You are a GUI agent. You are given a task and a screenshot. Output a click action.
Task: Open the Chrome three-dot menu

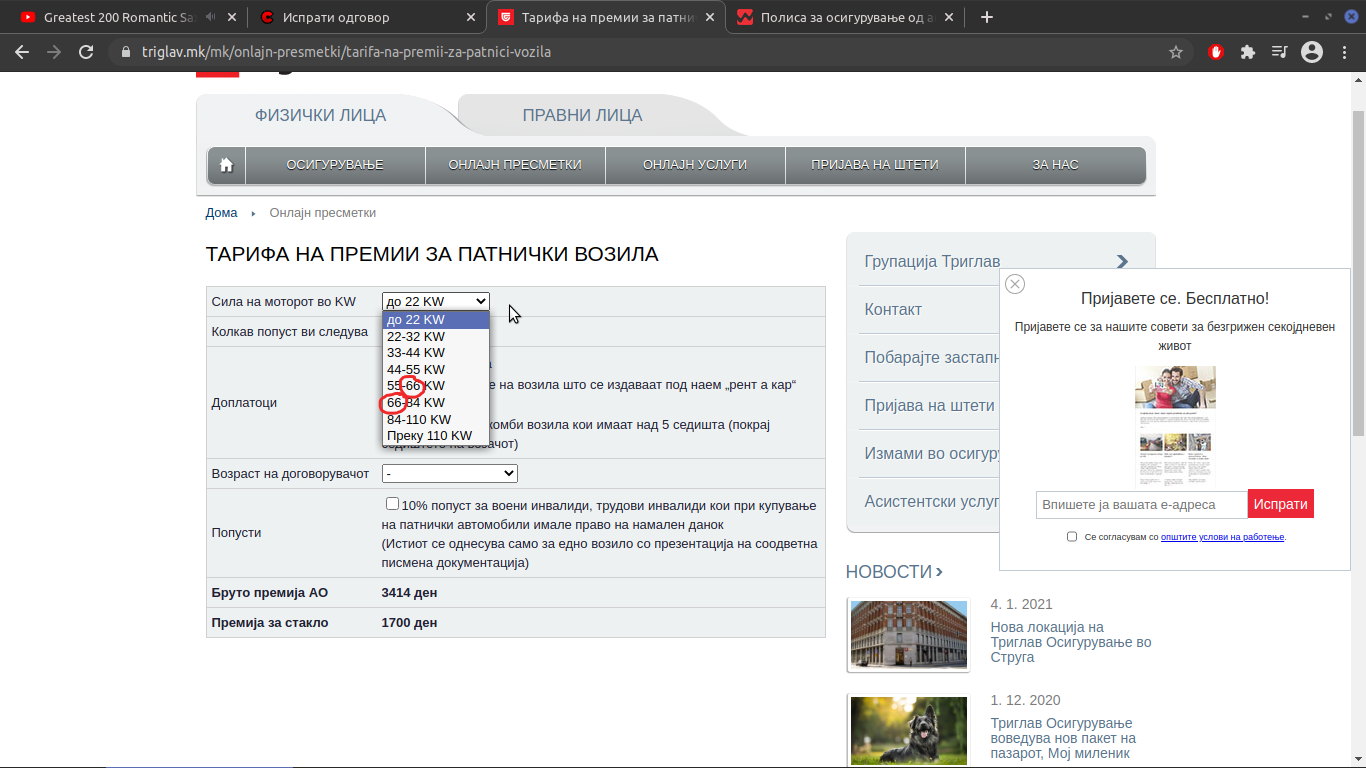tap(1343, 52)
